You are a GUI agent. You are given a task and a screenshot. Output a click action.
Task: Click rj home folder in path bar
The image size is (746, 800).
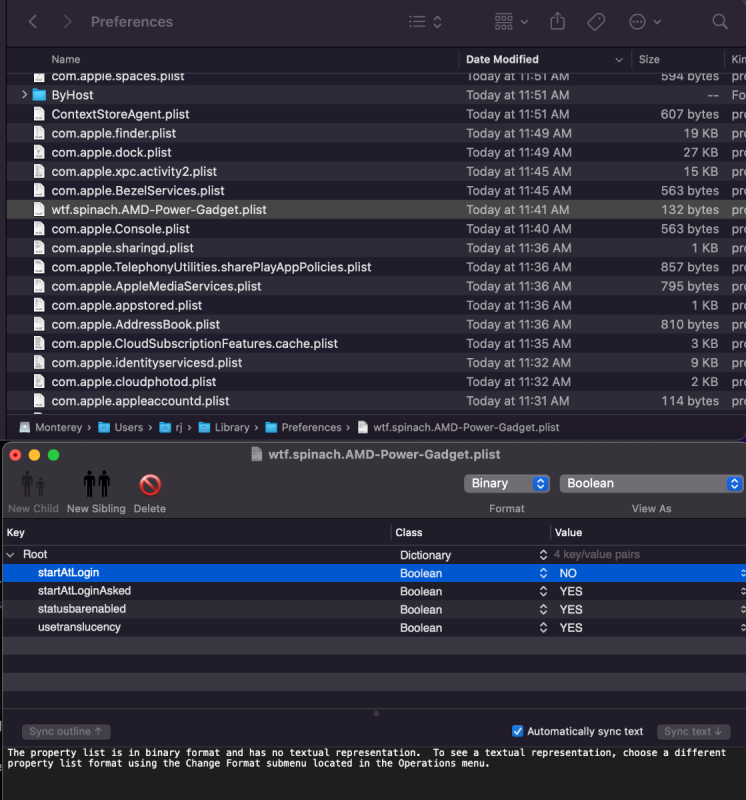point(170,428)
